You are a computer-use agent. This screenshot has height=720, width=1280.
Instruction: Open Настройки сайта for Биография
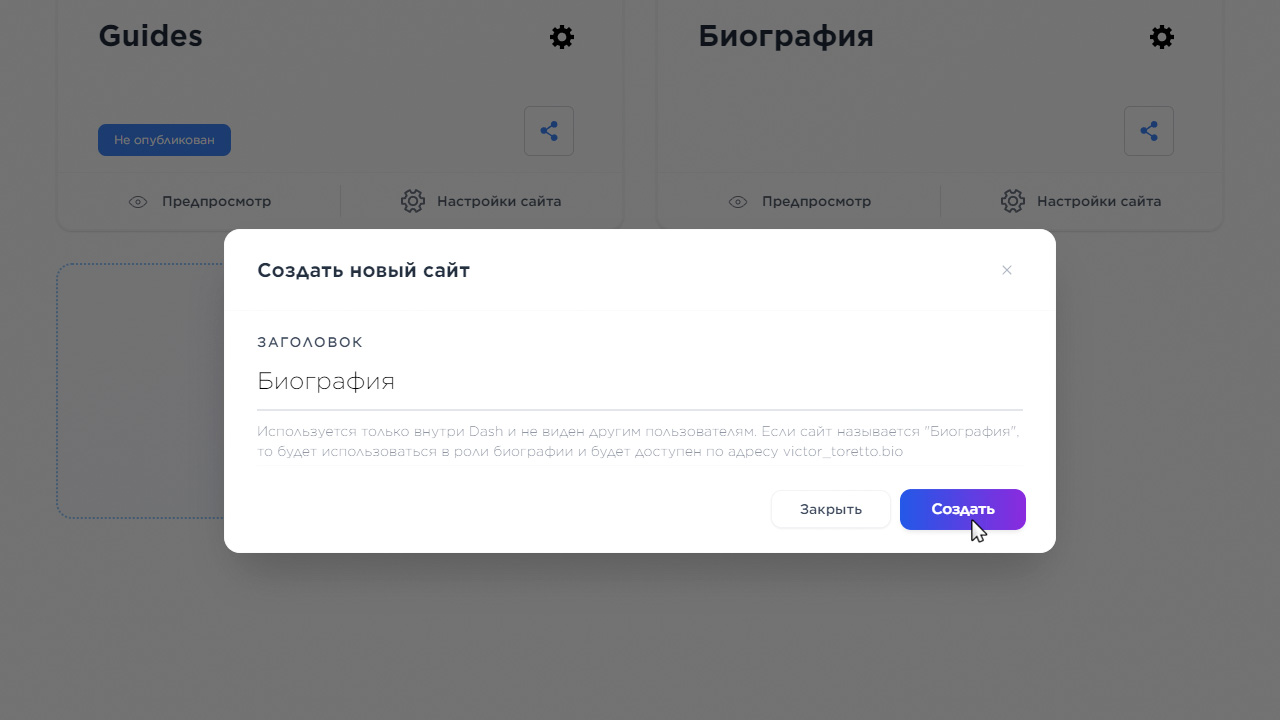(1099, 201)
